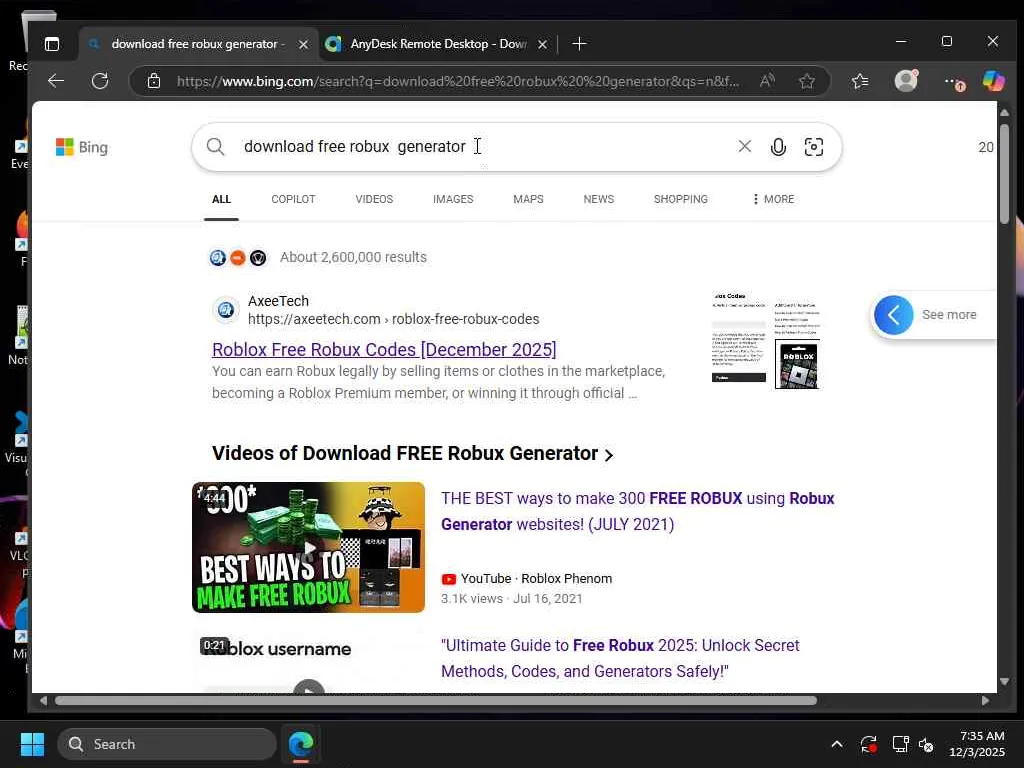Viewport: 1024px width, 768px height.
Task: Open THE BEST ways to make 300 FREE ROBUX link
Action: [x=637, y=511]
